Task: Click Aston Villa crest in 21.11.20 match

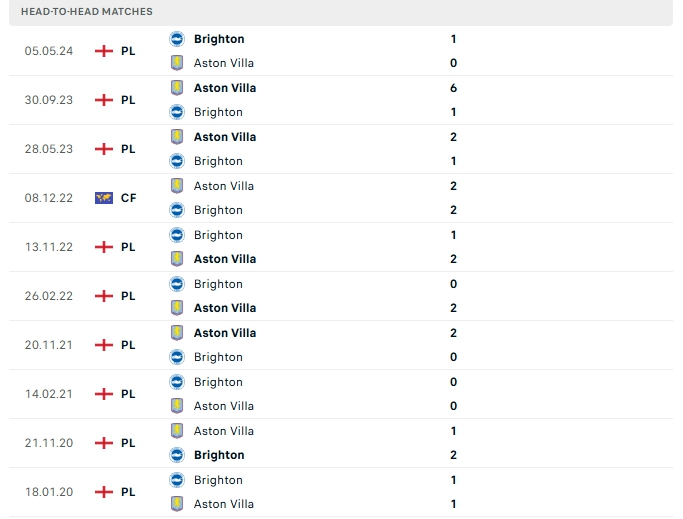Action: (x=177, y=431)
